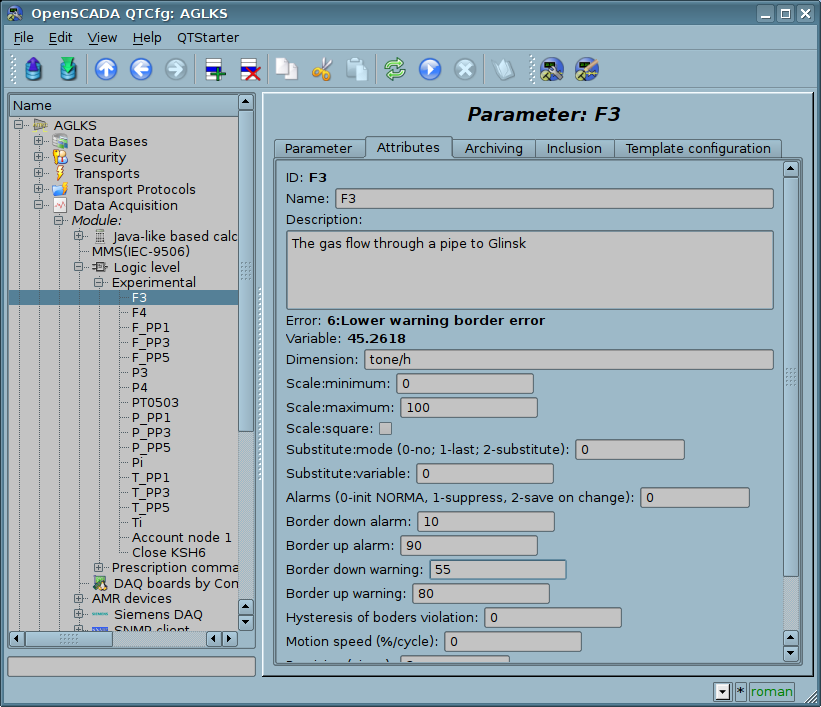Open the File menu
The height and width of the screenshot is (707, 821).
[x=23, y=38]
